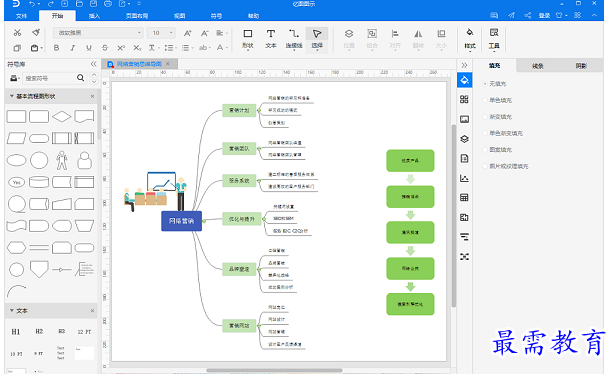The image size is (614, 374).
Task: Toggle bold formatting (B)
Action: tap(56, 48)
